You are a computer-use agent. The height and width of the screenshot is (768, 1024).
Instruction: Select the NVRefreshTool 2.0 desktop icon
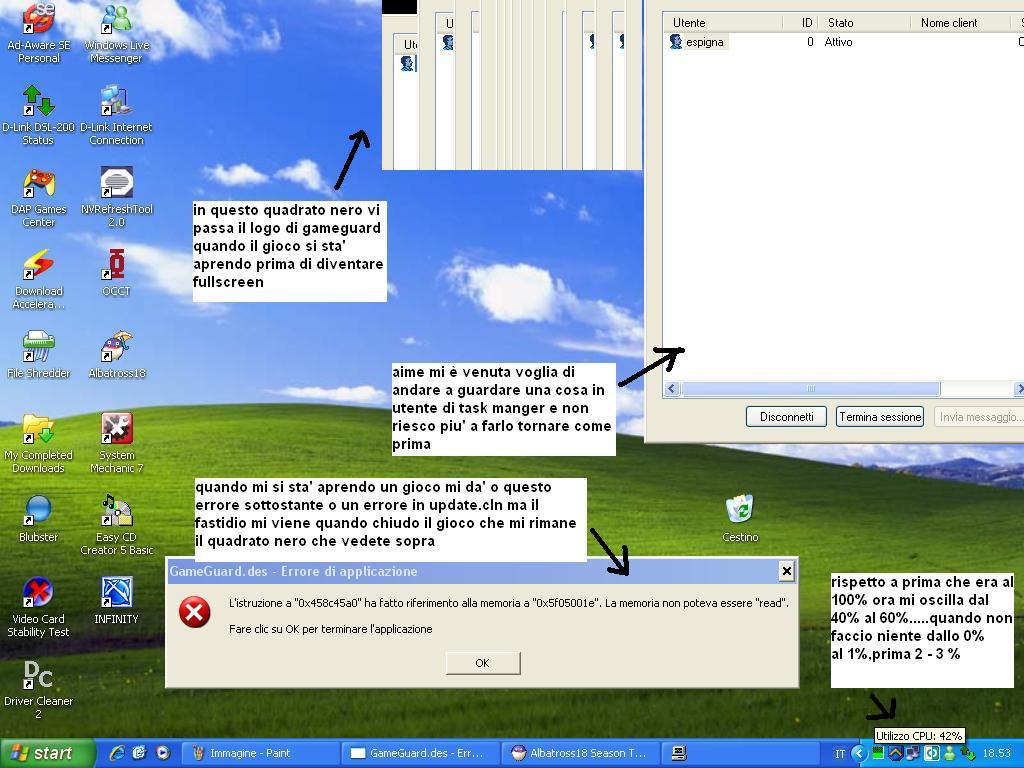coord(116,197)
